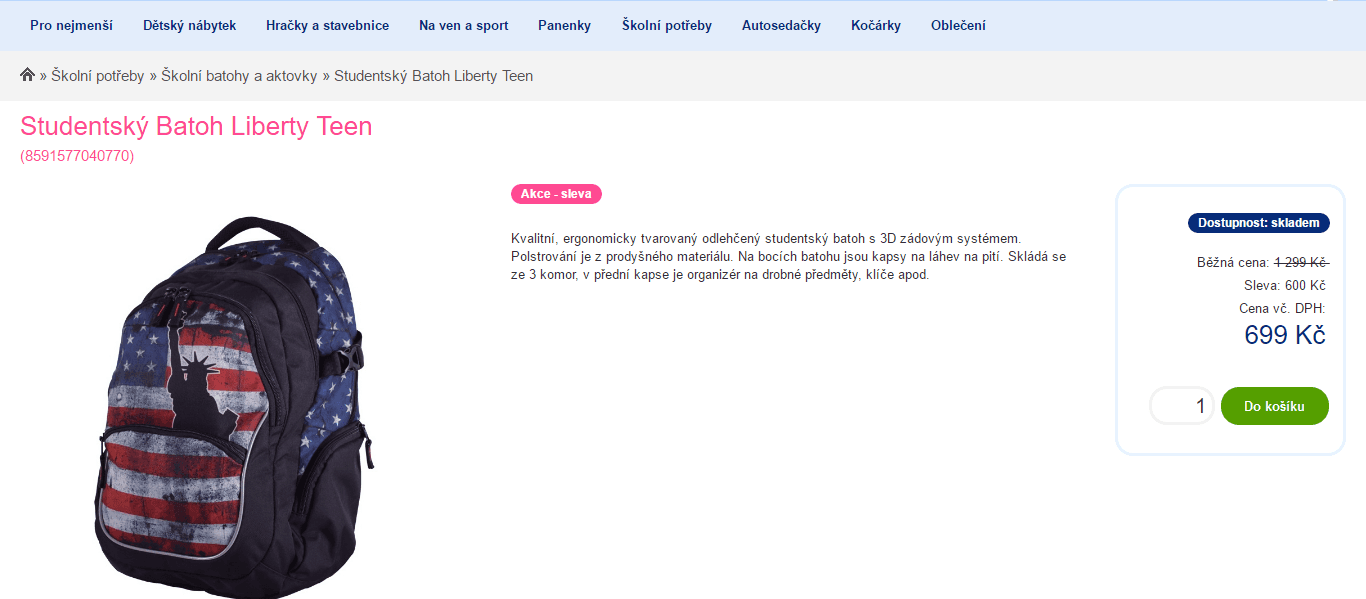
Task: Open the Dětský nábytek category
Action: (189, 25)
